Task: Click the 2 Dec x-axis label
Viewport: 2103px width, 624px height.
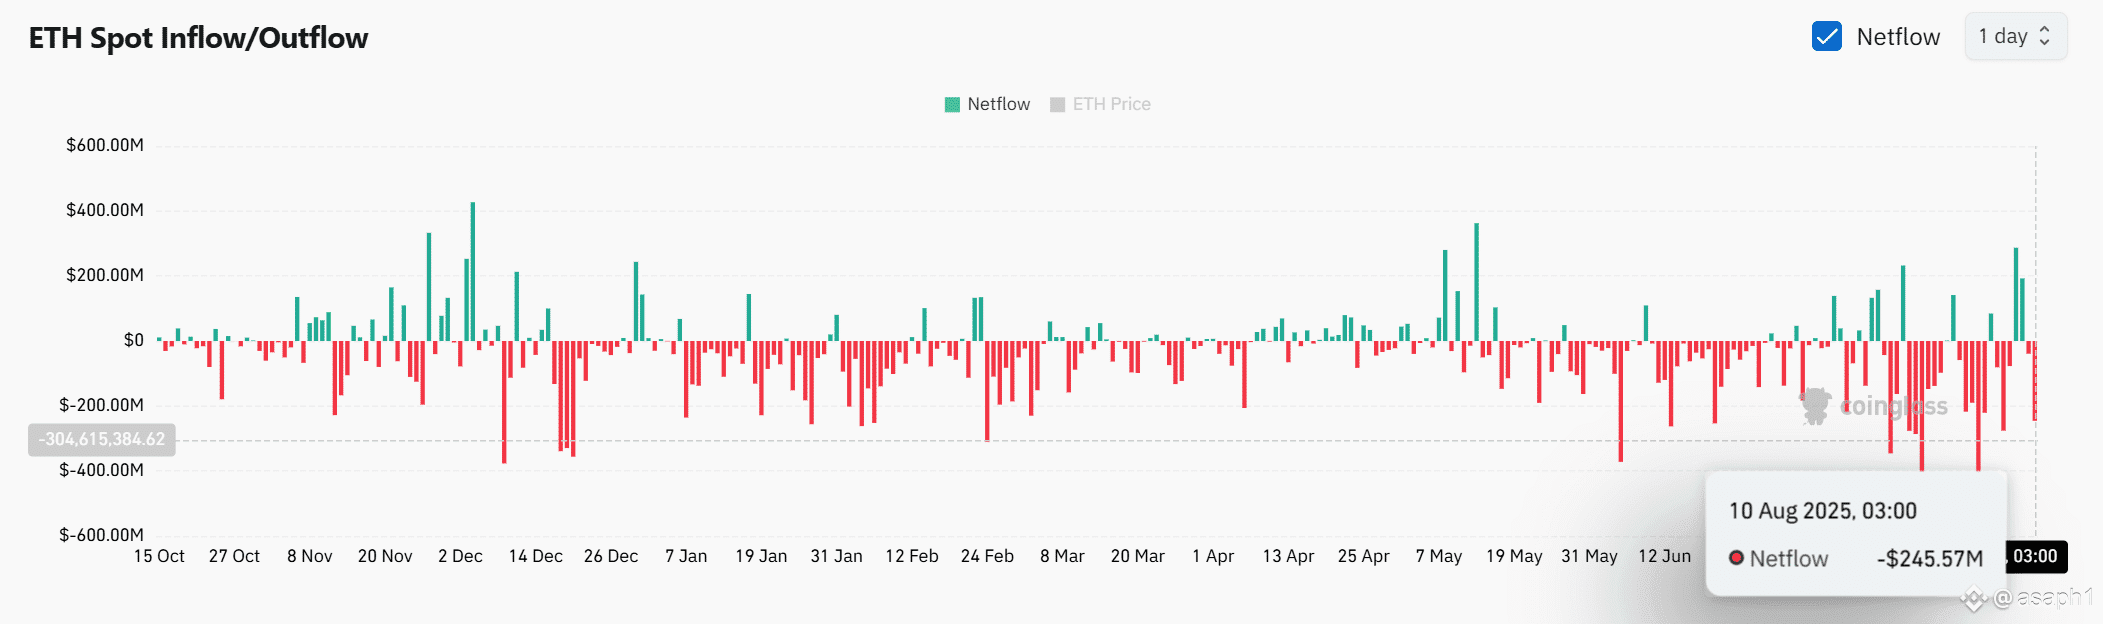Action: pyautogui.click(x=460, y=556)
